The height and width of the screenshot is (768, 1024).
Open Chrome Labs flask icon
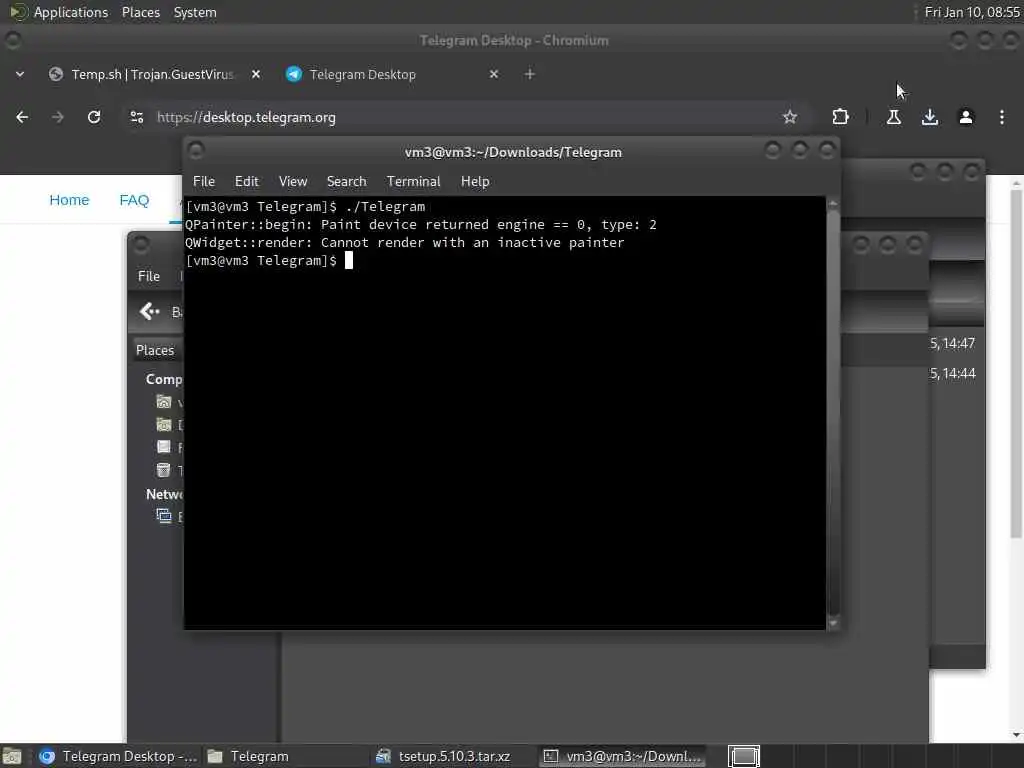(893, 117)
